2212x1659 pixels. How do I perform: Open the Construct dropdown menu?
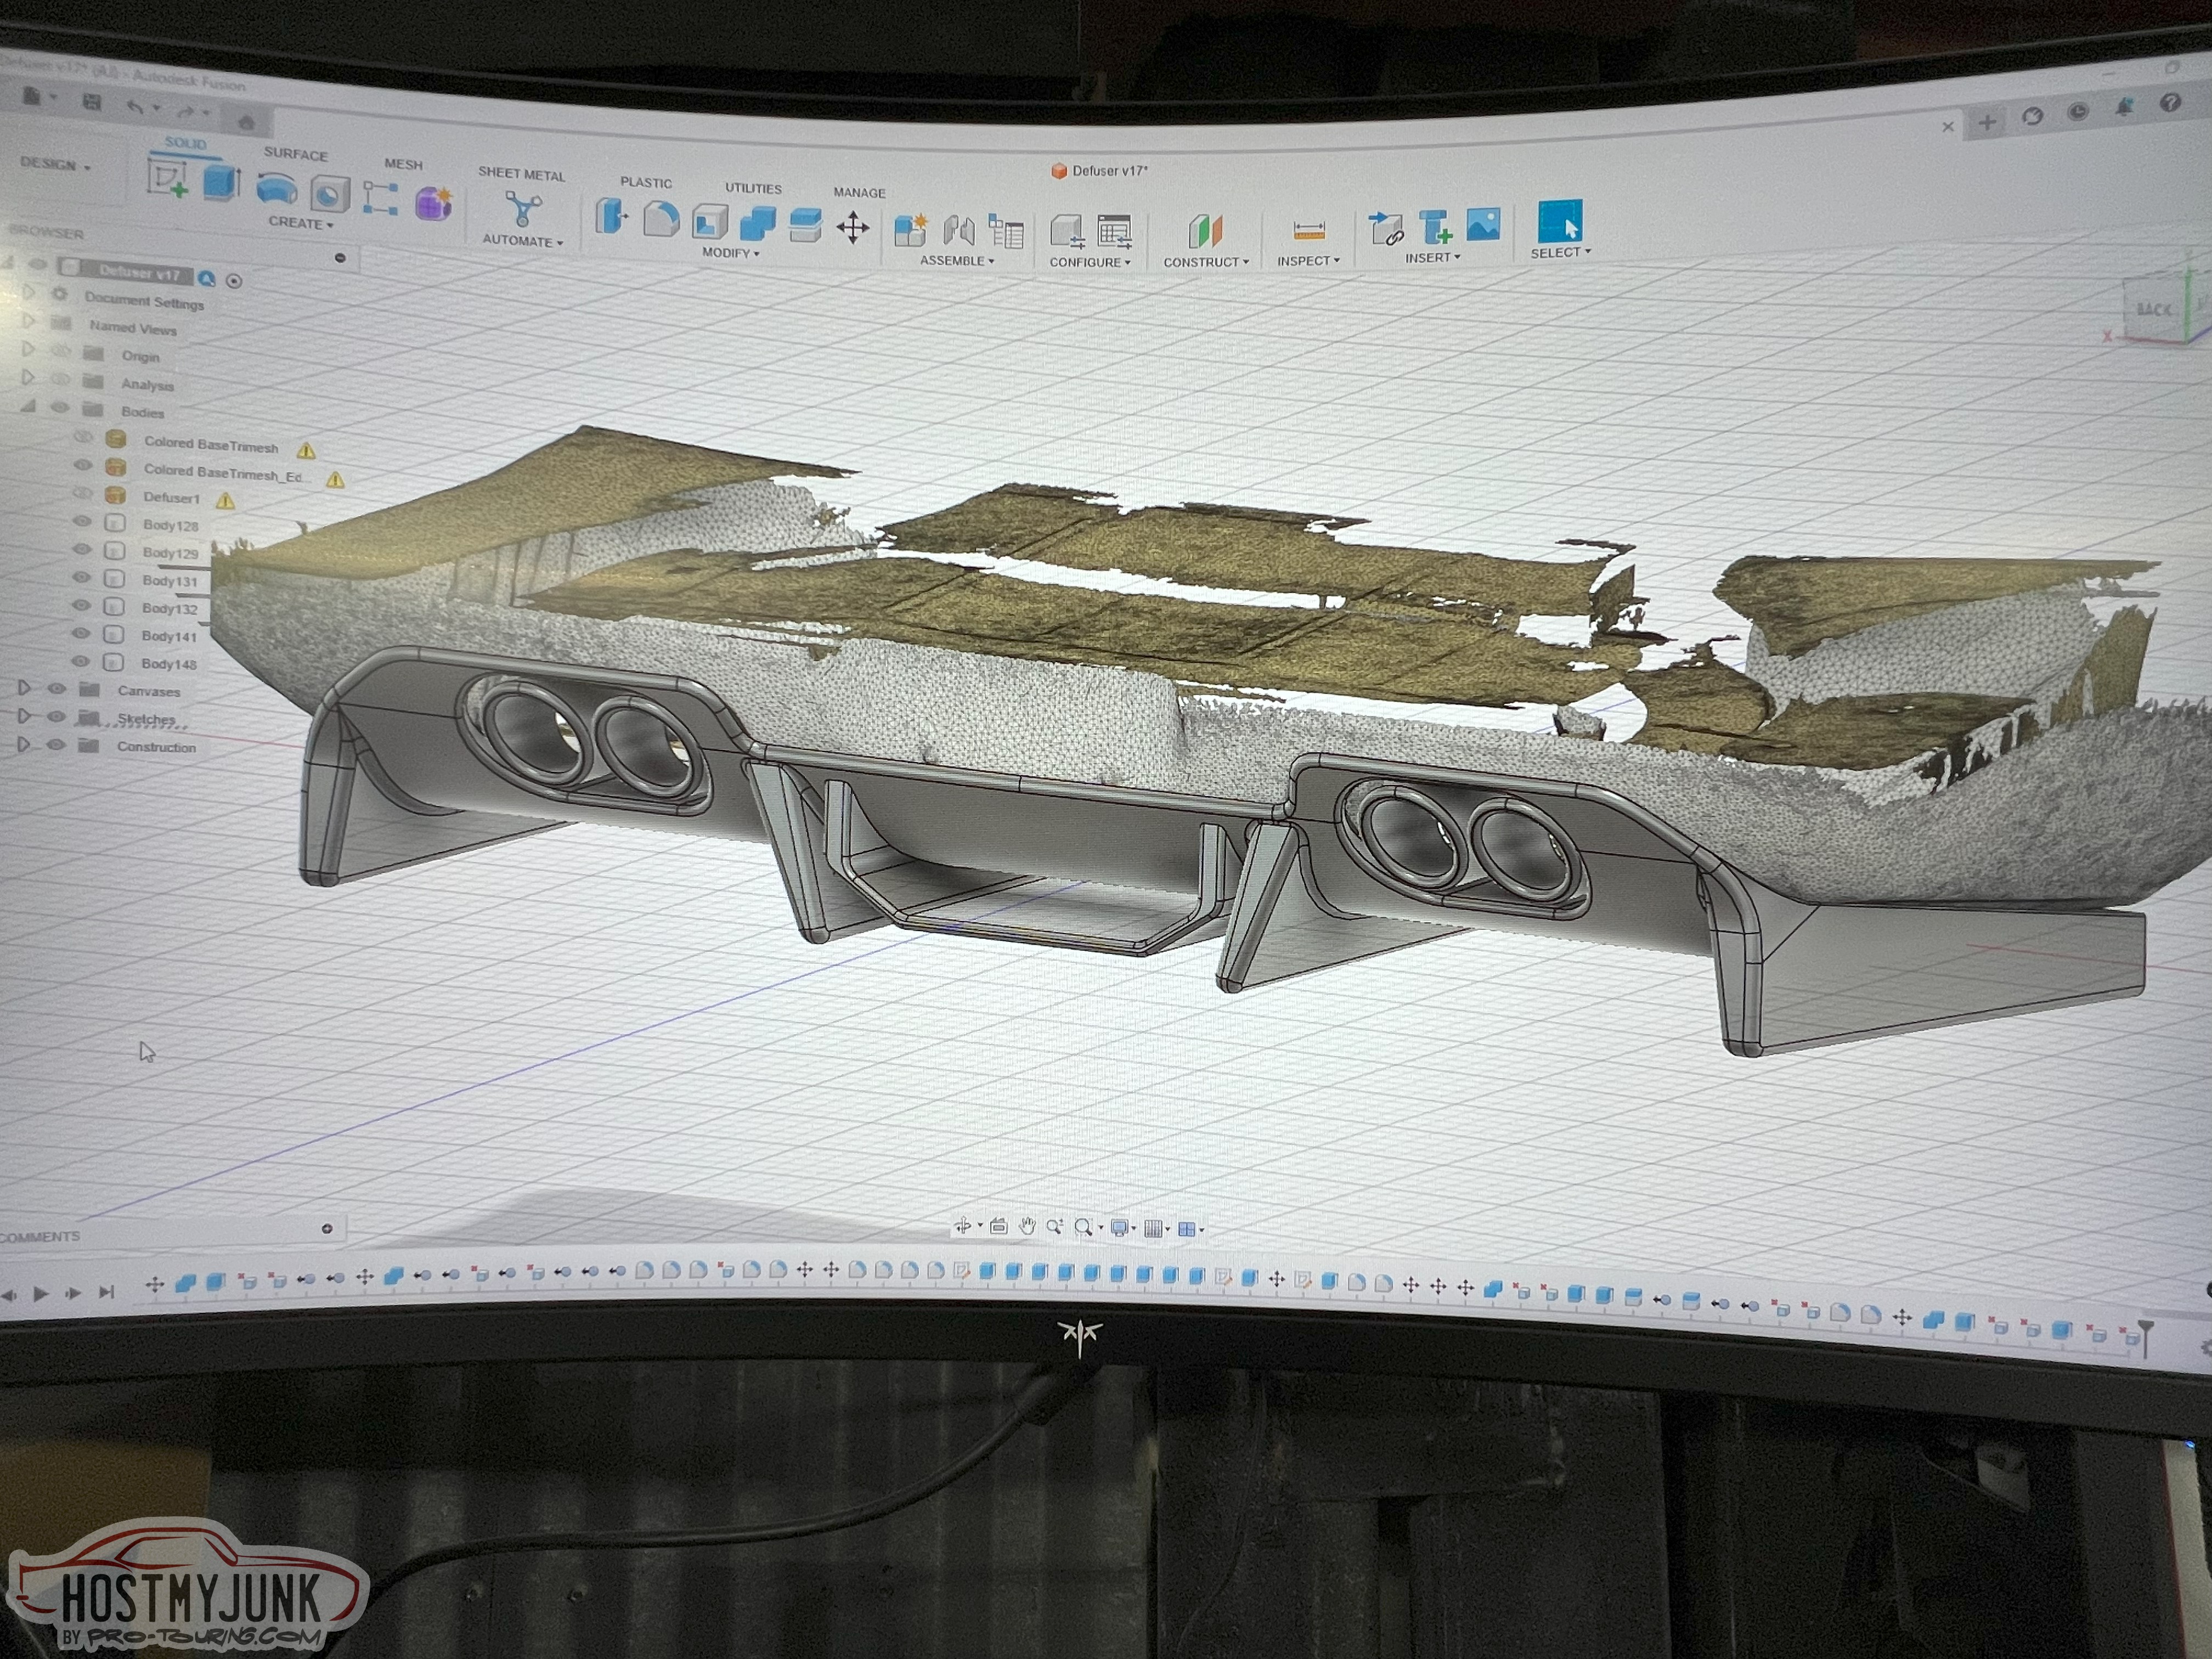point(1205,262)
